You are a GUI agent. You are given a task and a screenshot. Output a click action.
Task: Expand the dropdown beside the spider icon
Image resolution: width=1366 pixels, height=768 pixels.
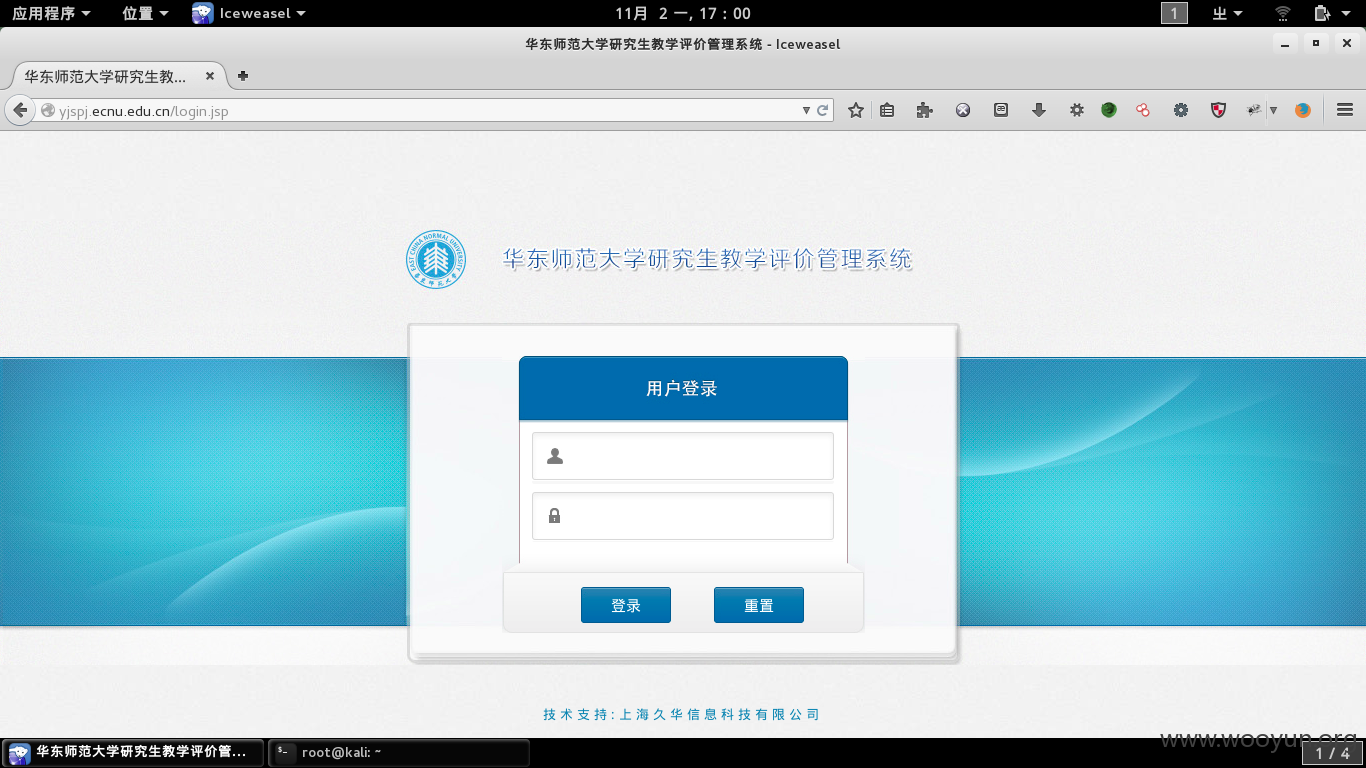point(1273,110)
